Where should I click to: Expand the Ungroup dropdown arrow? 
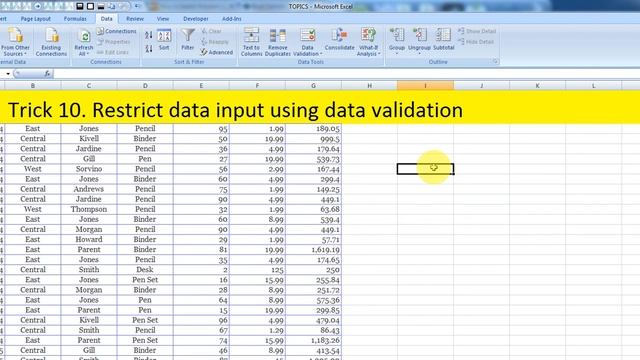point(419,53)
